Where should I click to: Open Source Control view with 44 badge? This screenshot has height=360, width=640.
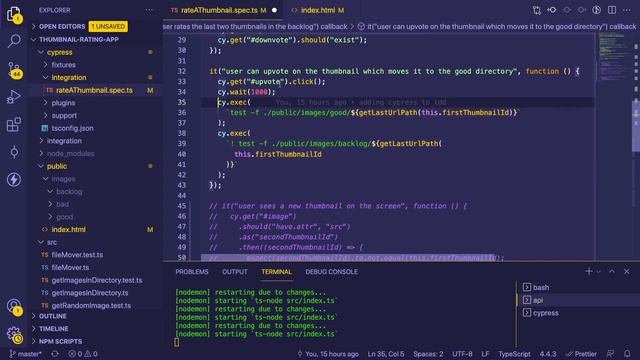pos(14,69)
